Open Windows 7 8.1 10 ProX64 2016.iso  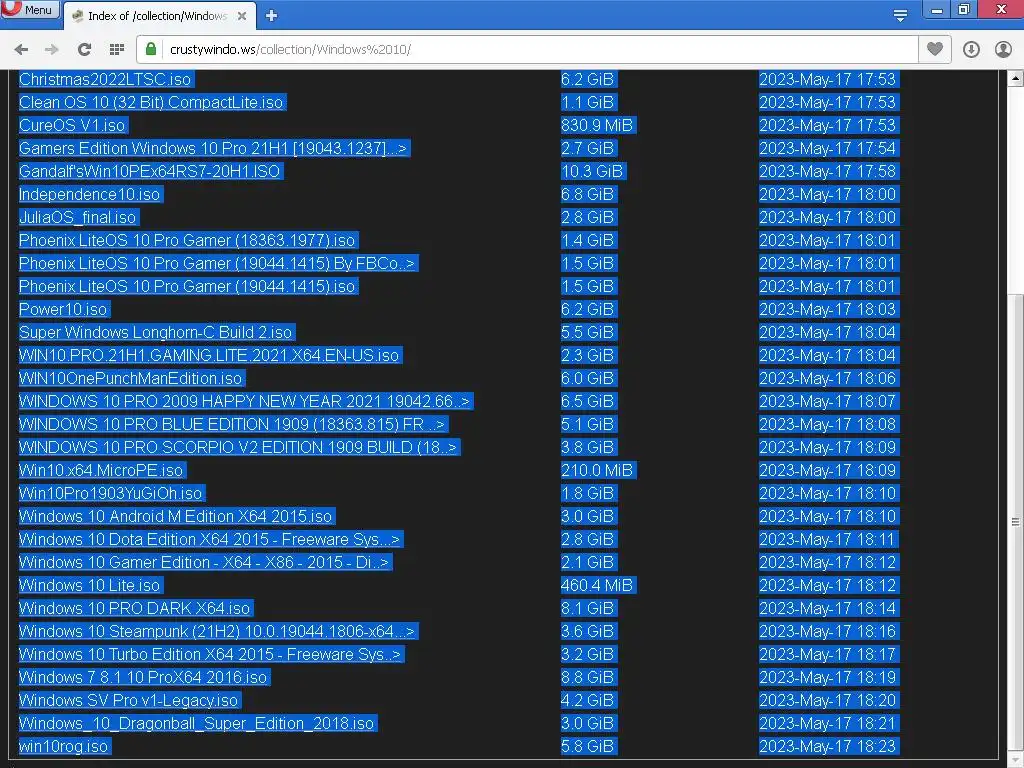(143, 677)
